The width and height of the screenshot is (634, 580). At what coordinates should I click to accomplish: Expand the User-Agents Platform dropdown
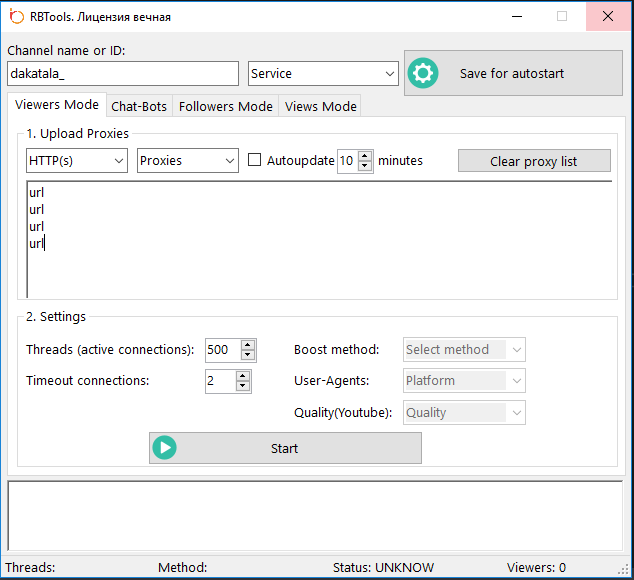(464, 380)
